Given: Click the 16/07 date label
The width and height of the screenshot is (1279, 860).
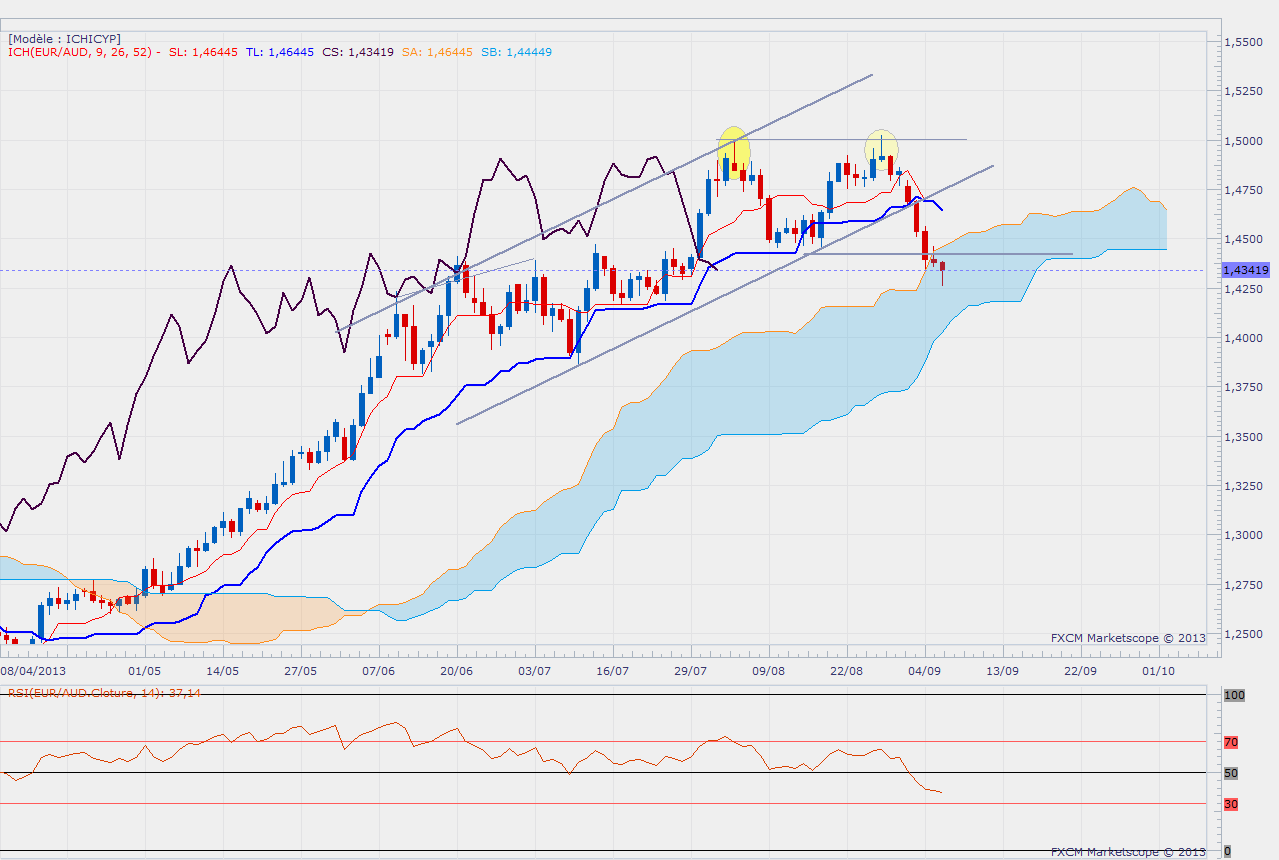Looking at the screenshot, I should [x=612, y=672].
